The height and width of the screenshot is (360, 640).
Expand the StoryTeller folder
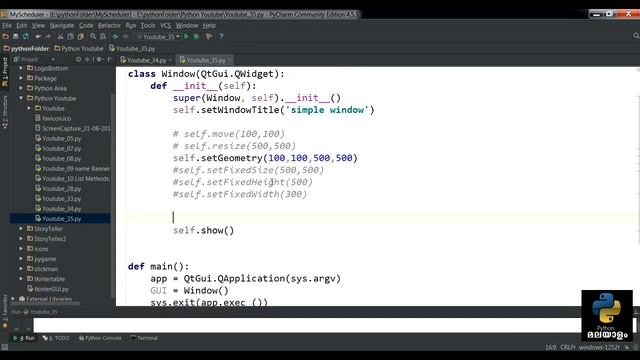tap(21, 229)
